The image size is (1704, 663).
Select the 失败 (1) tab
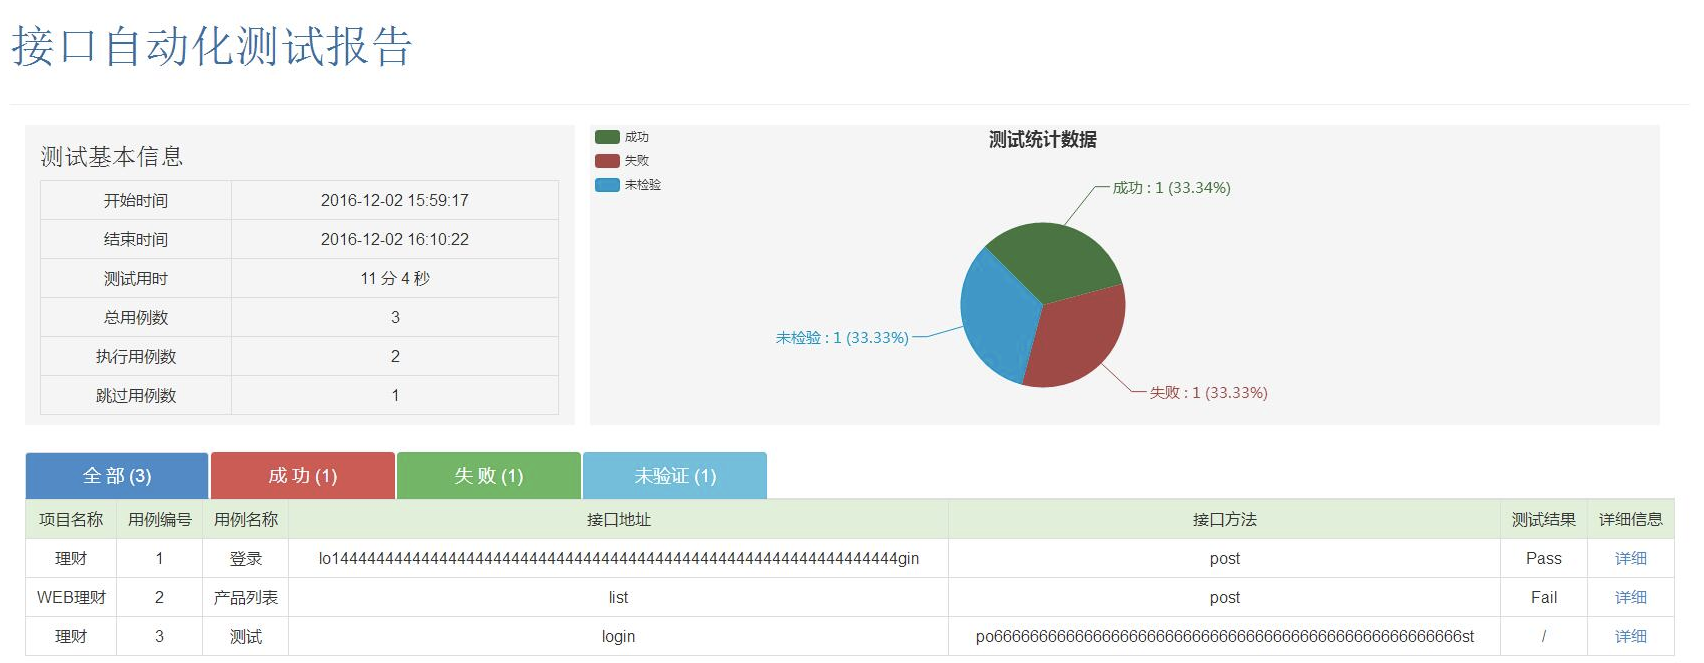pyautogui.click(x=489, y=476)
